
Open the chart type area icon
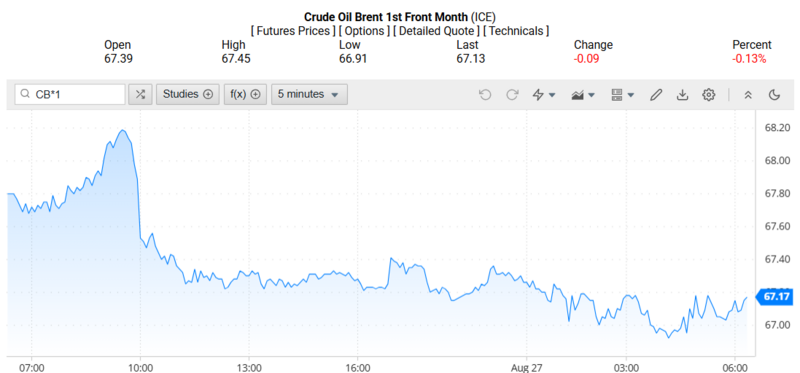pyautogui.click(x=578, y=95)
